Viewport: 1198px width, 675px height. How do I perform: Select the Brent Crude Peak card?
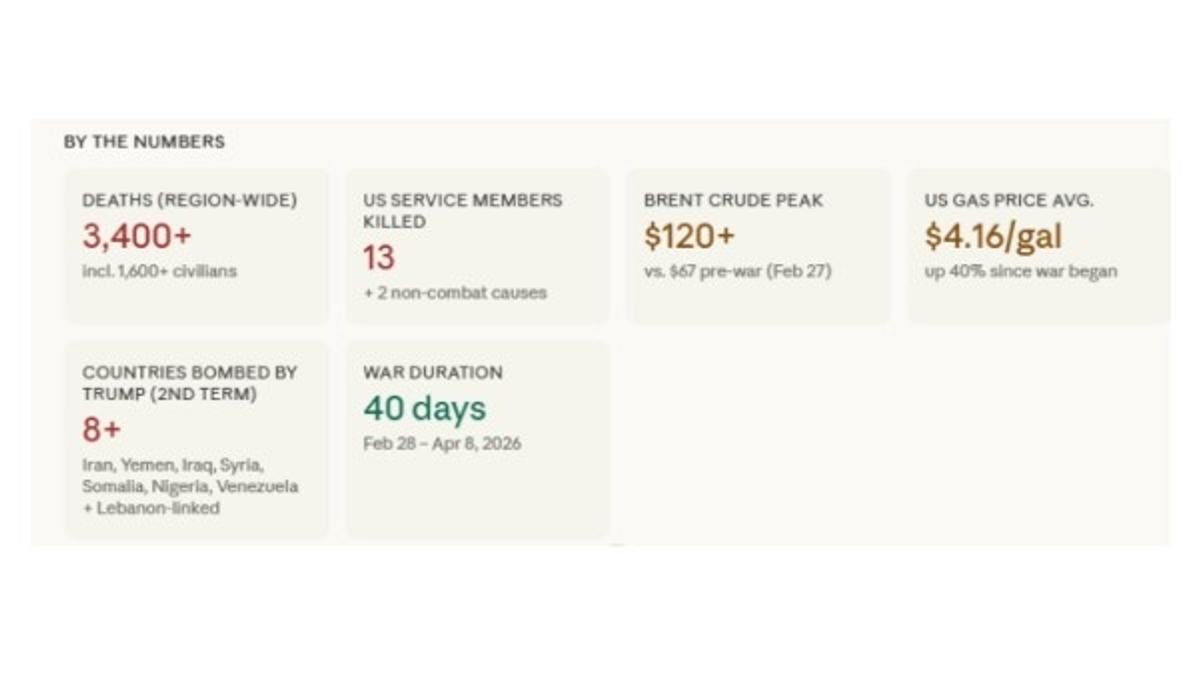759,246
